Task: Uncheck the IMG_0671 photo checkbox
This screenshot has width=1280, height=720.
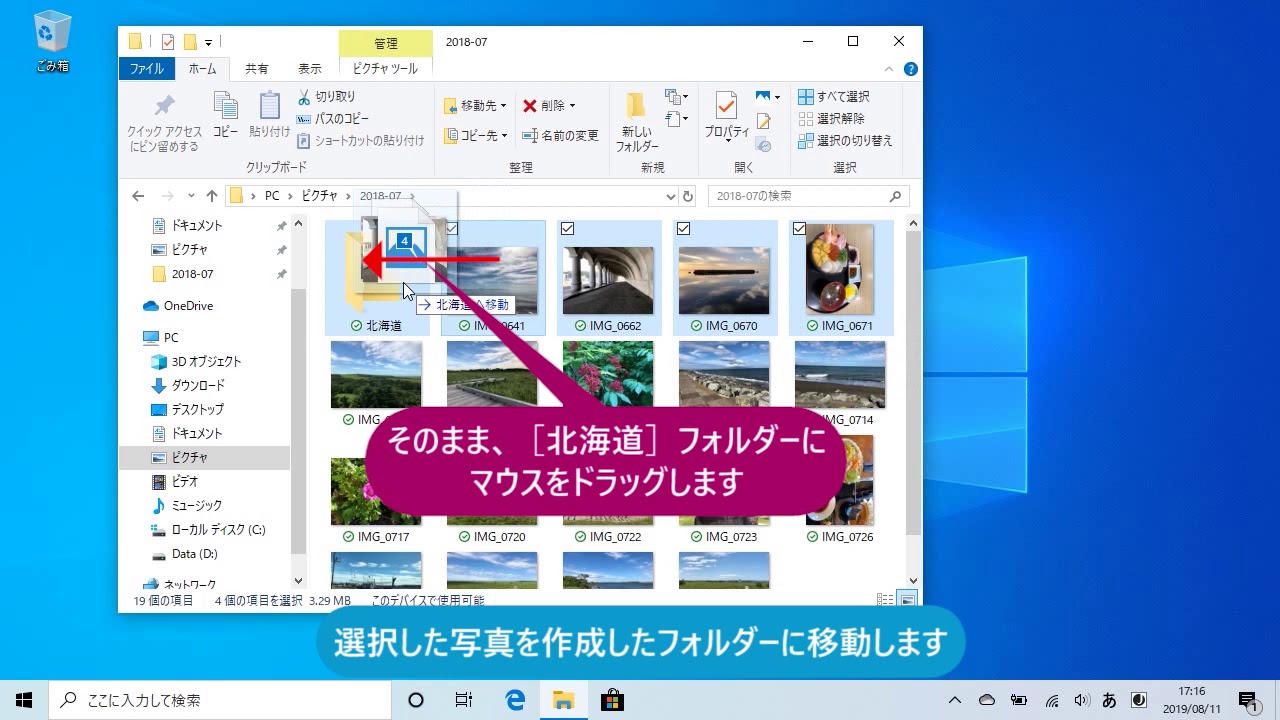Action: (x=799, y=229)
